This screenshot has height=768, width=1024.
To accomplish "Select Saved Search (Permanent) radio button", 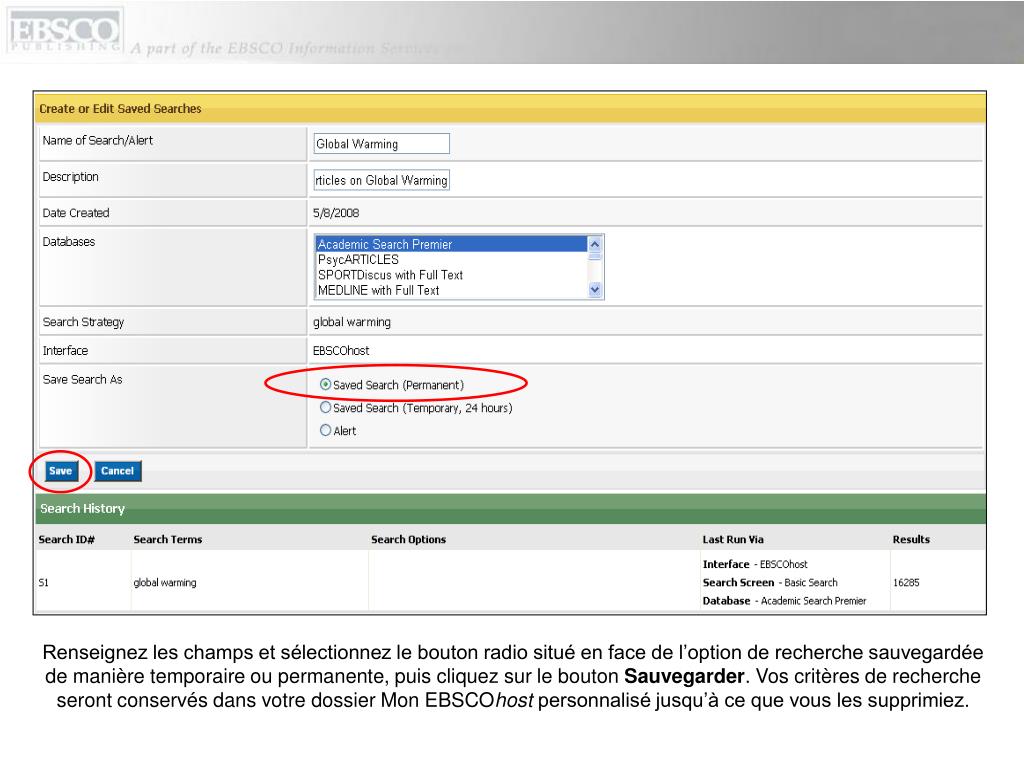I will click(x=325, y=385).
